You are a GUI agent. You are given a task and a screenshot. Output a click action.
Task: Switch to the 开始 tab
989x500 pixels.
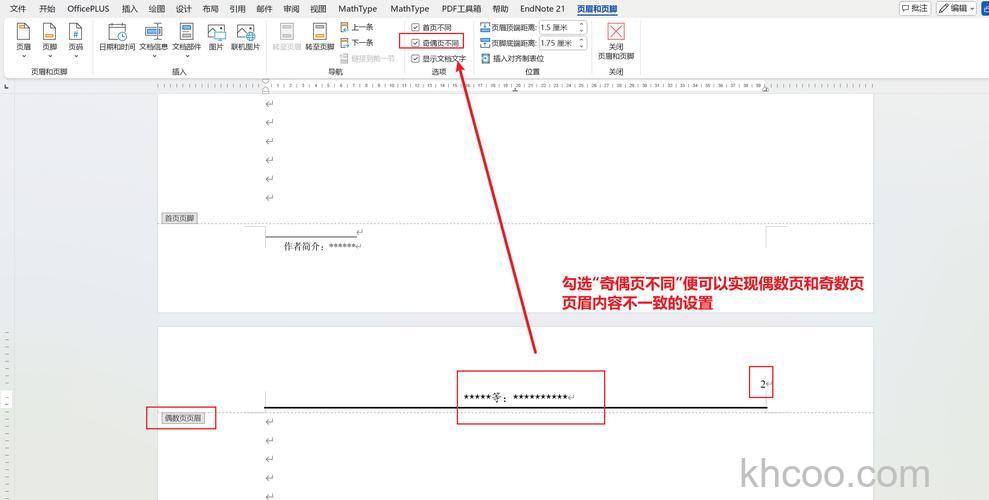tap(47, 9)
